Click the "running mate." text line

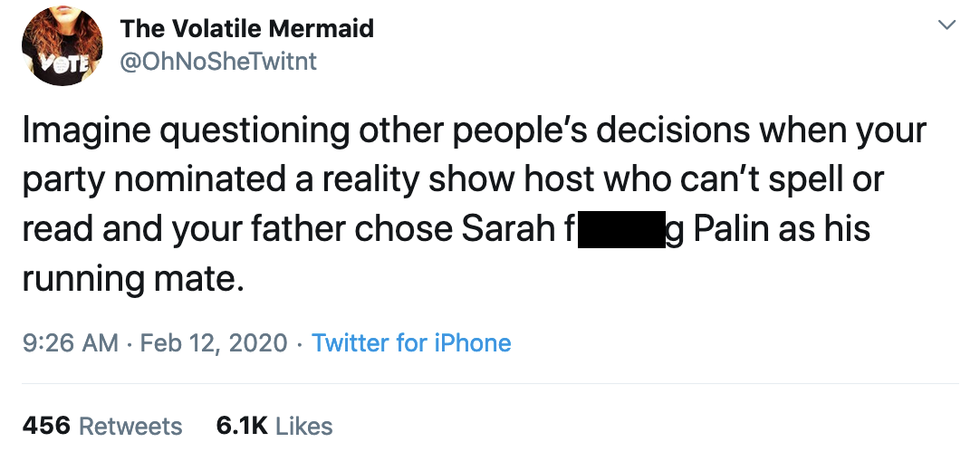132,278
